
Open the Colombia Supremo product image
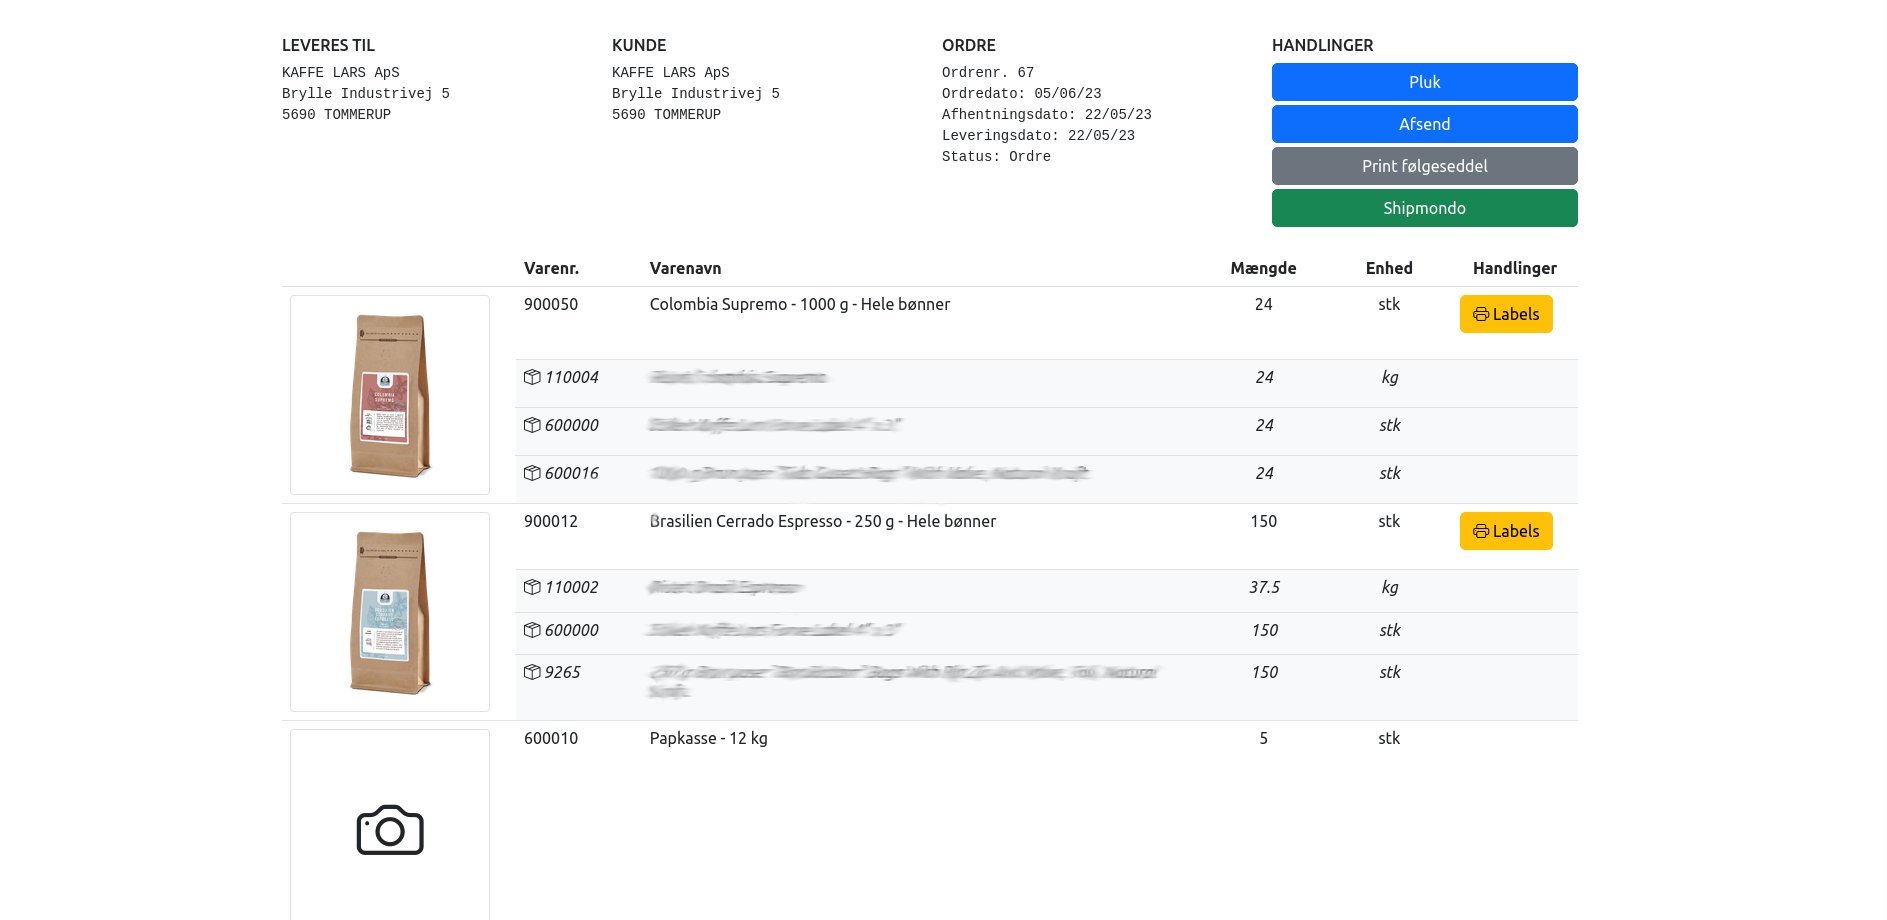coord(390,395)
